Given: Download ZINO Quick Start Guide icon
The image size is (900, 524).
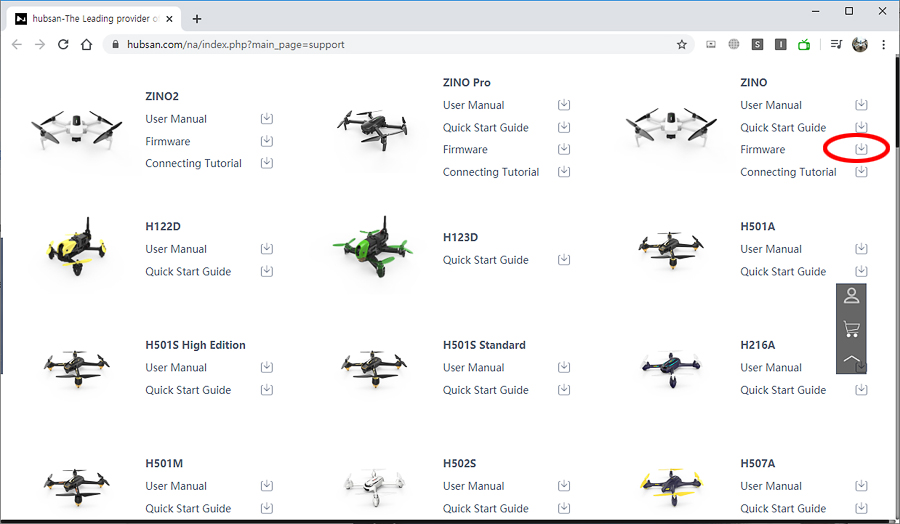Looking at the screenshot, I should 862,127.
